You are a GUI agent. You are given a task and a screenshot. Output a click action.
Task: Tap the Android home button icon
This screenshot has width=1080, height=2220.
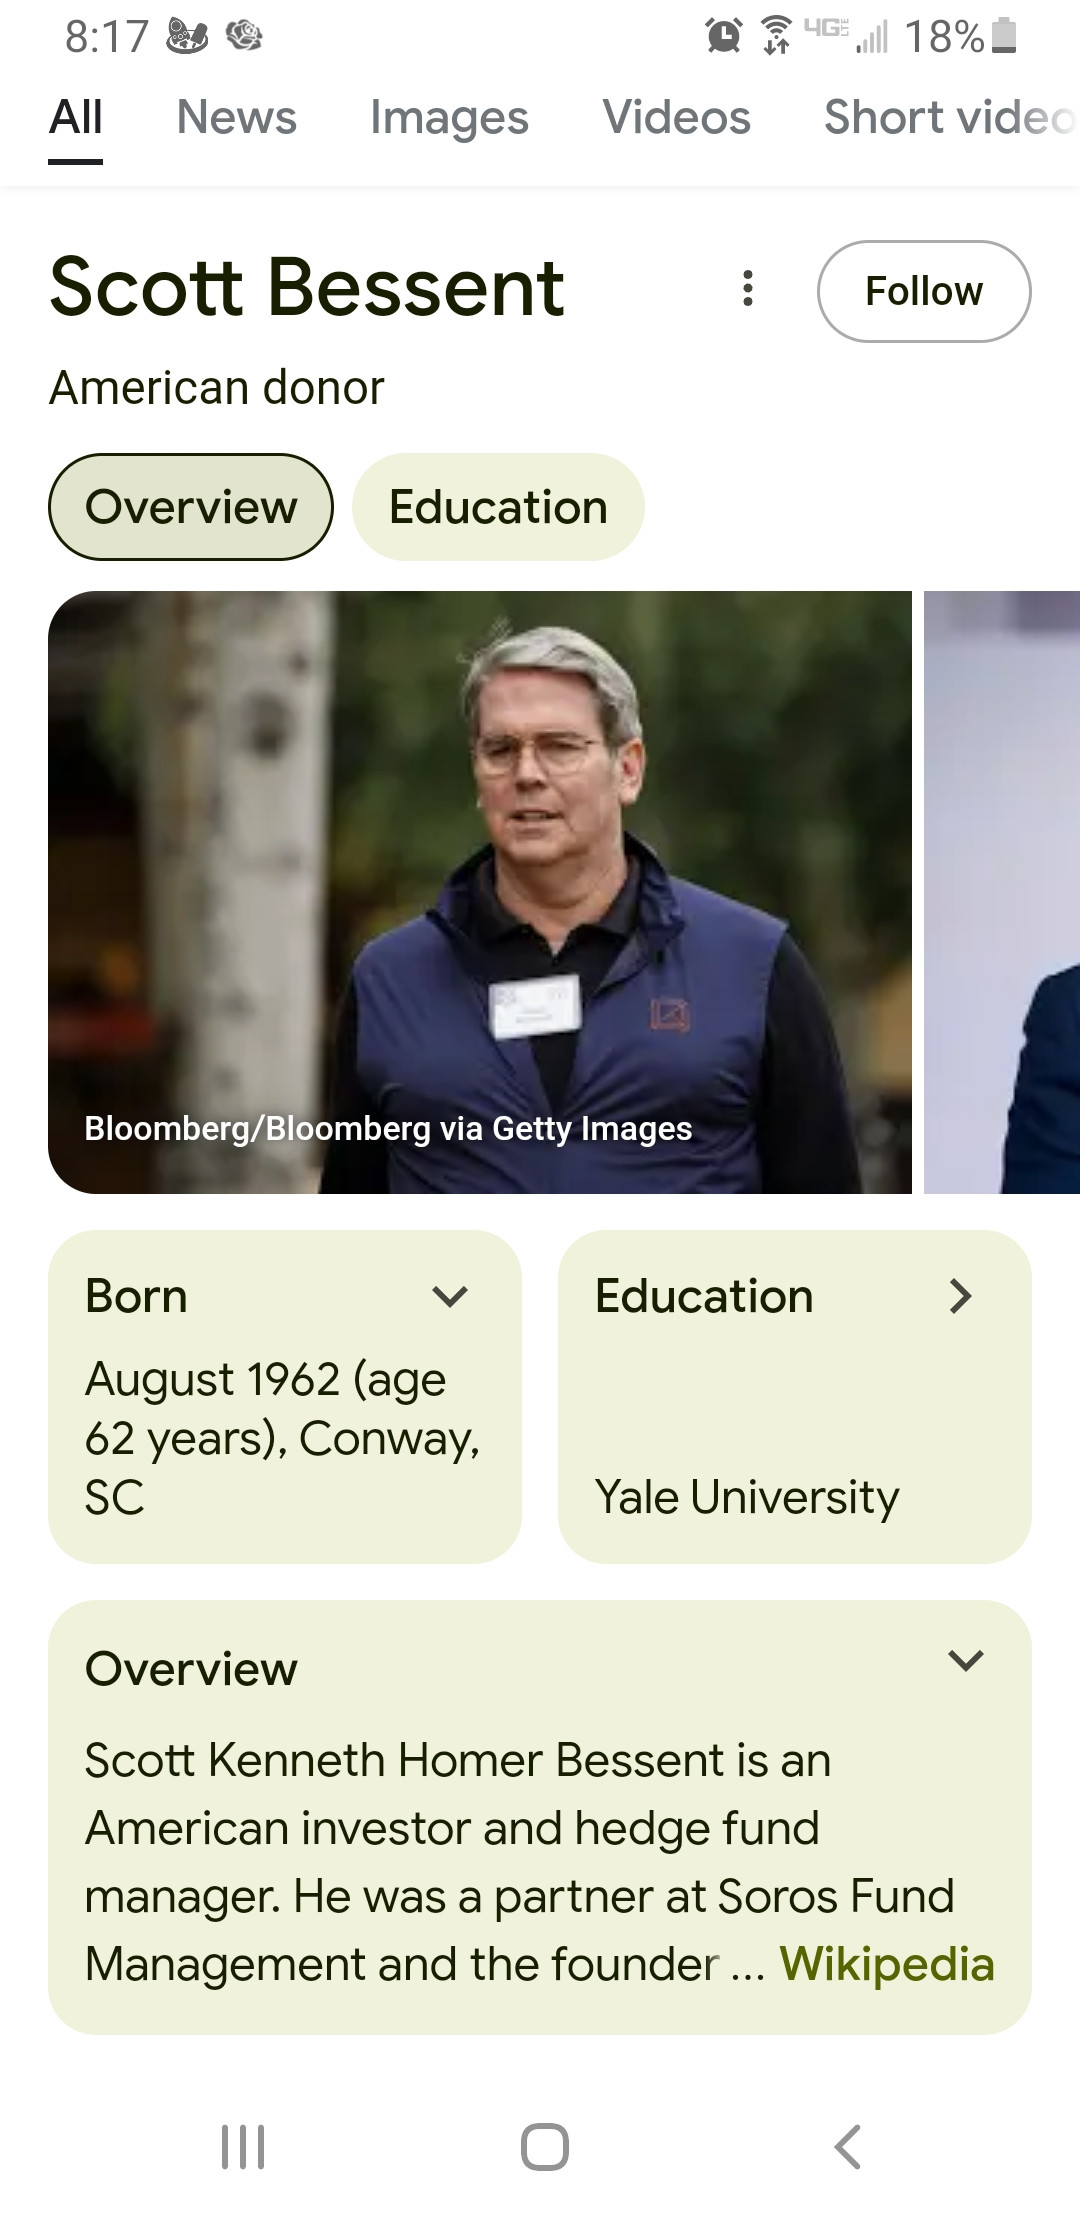click(x=545, y=2146)
